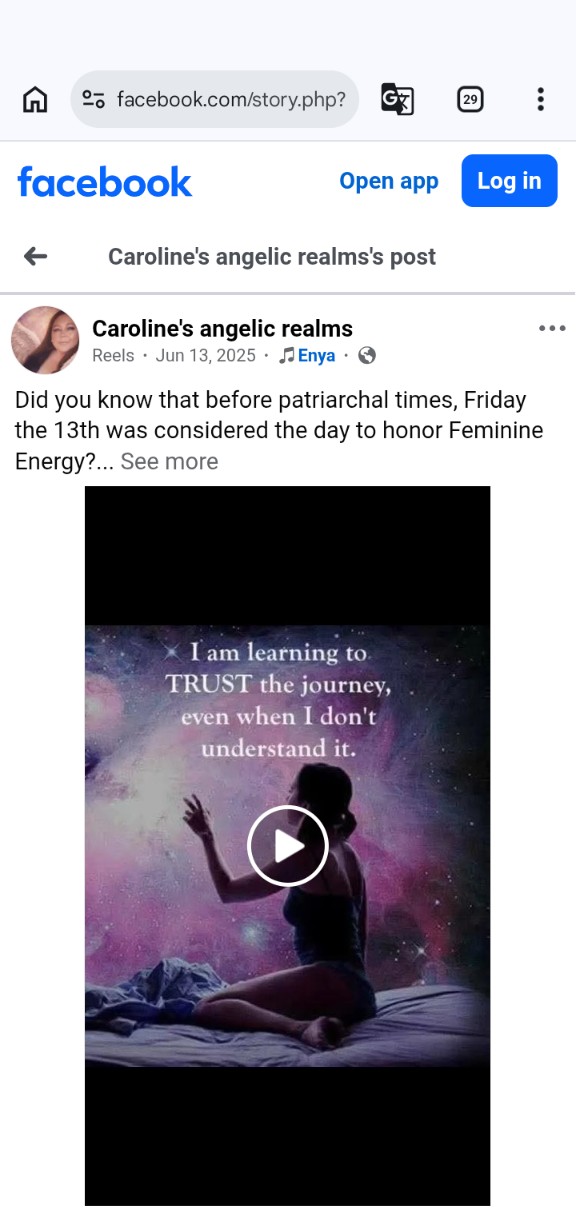Click the Jun 13, 2025 post date
Image resolution: width=576 pixels, height=1212 pixels.
[206, 355]
